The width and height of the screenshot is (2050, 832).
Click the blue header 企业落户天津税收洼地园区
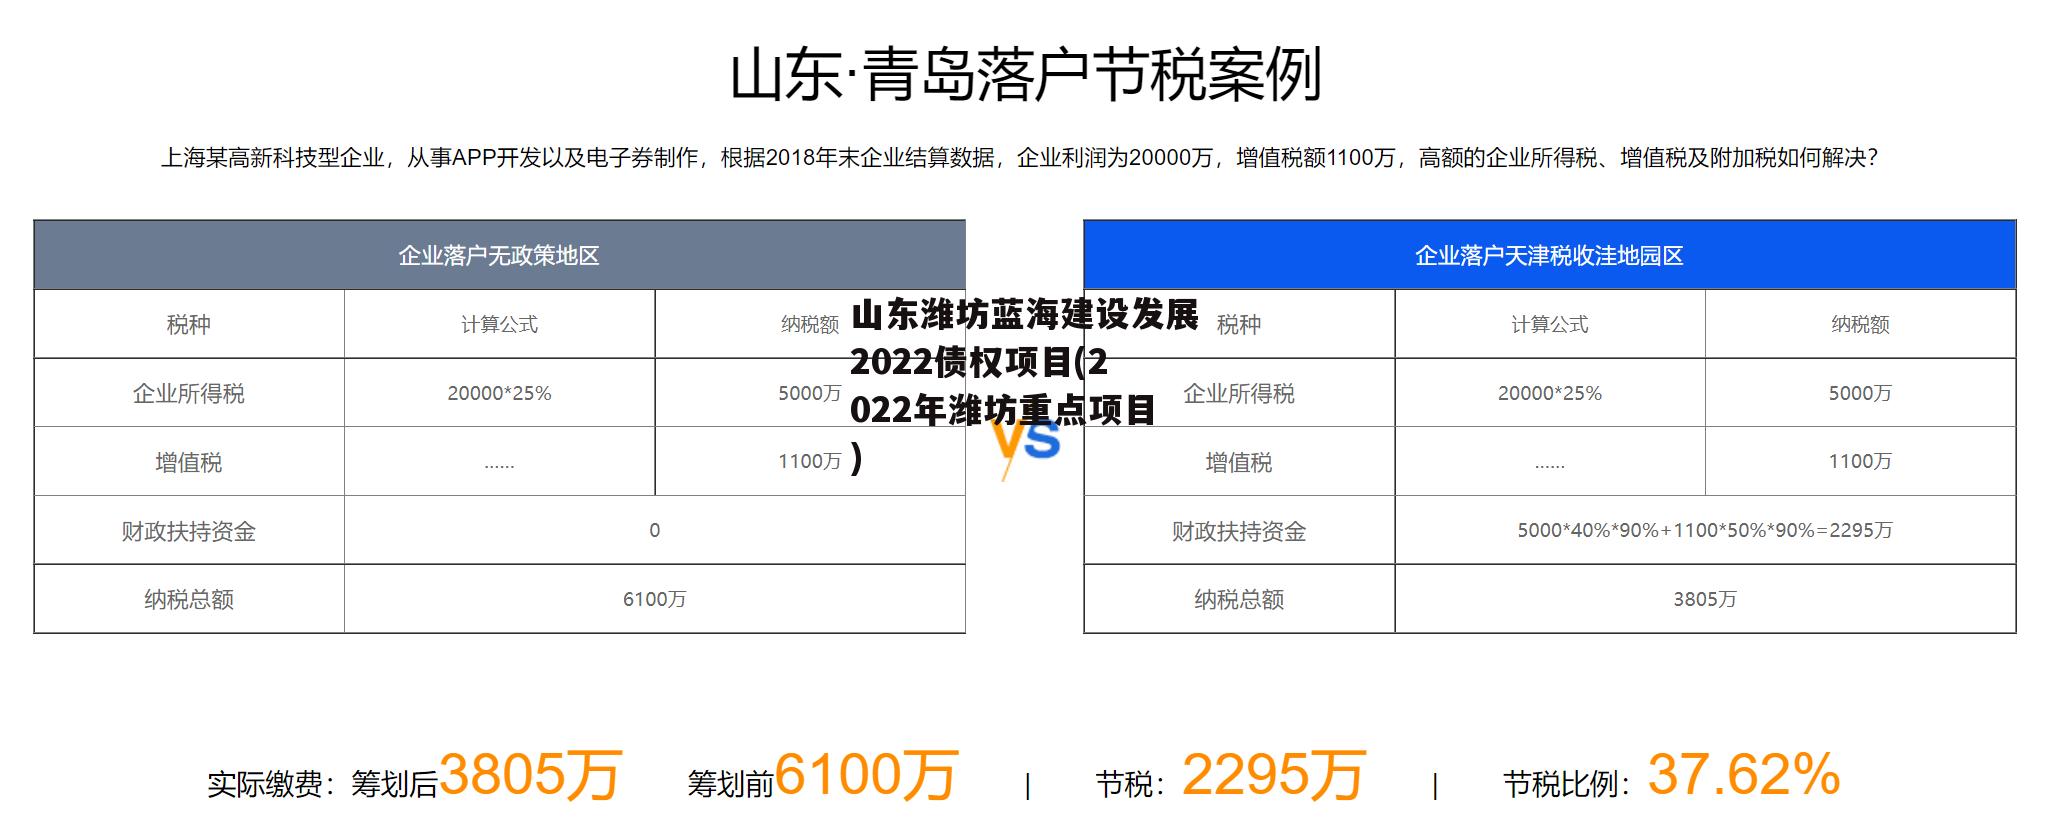coord(1549,255)
